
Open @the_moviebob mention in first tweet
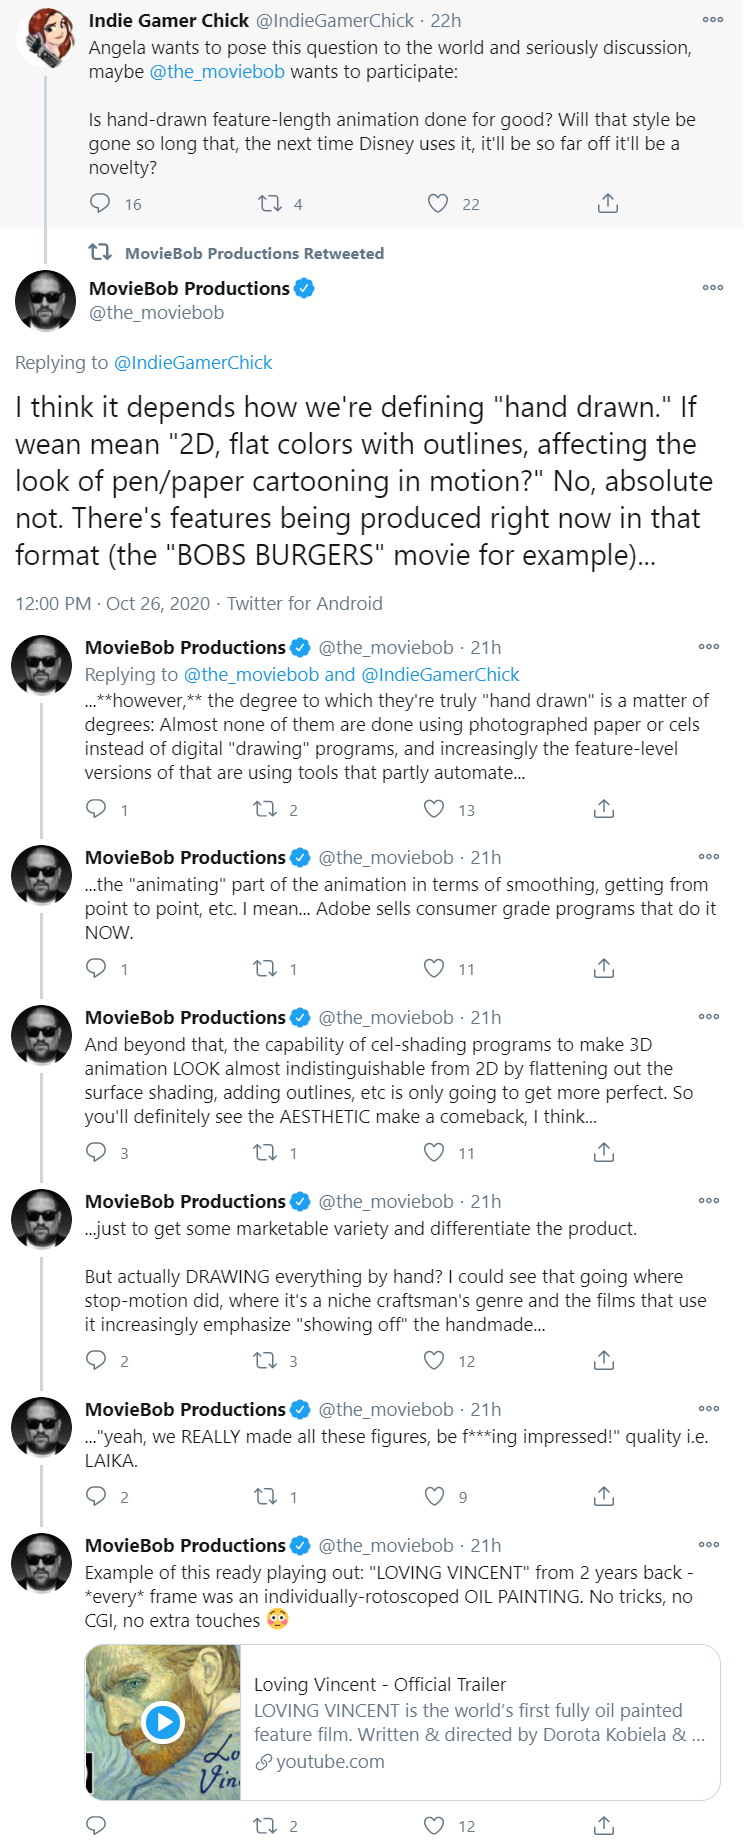point(217,72)
